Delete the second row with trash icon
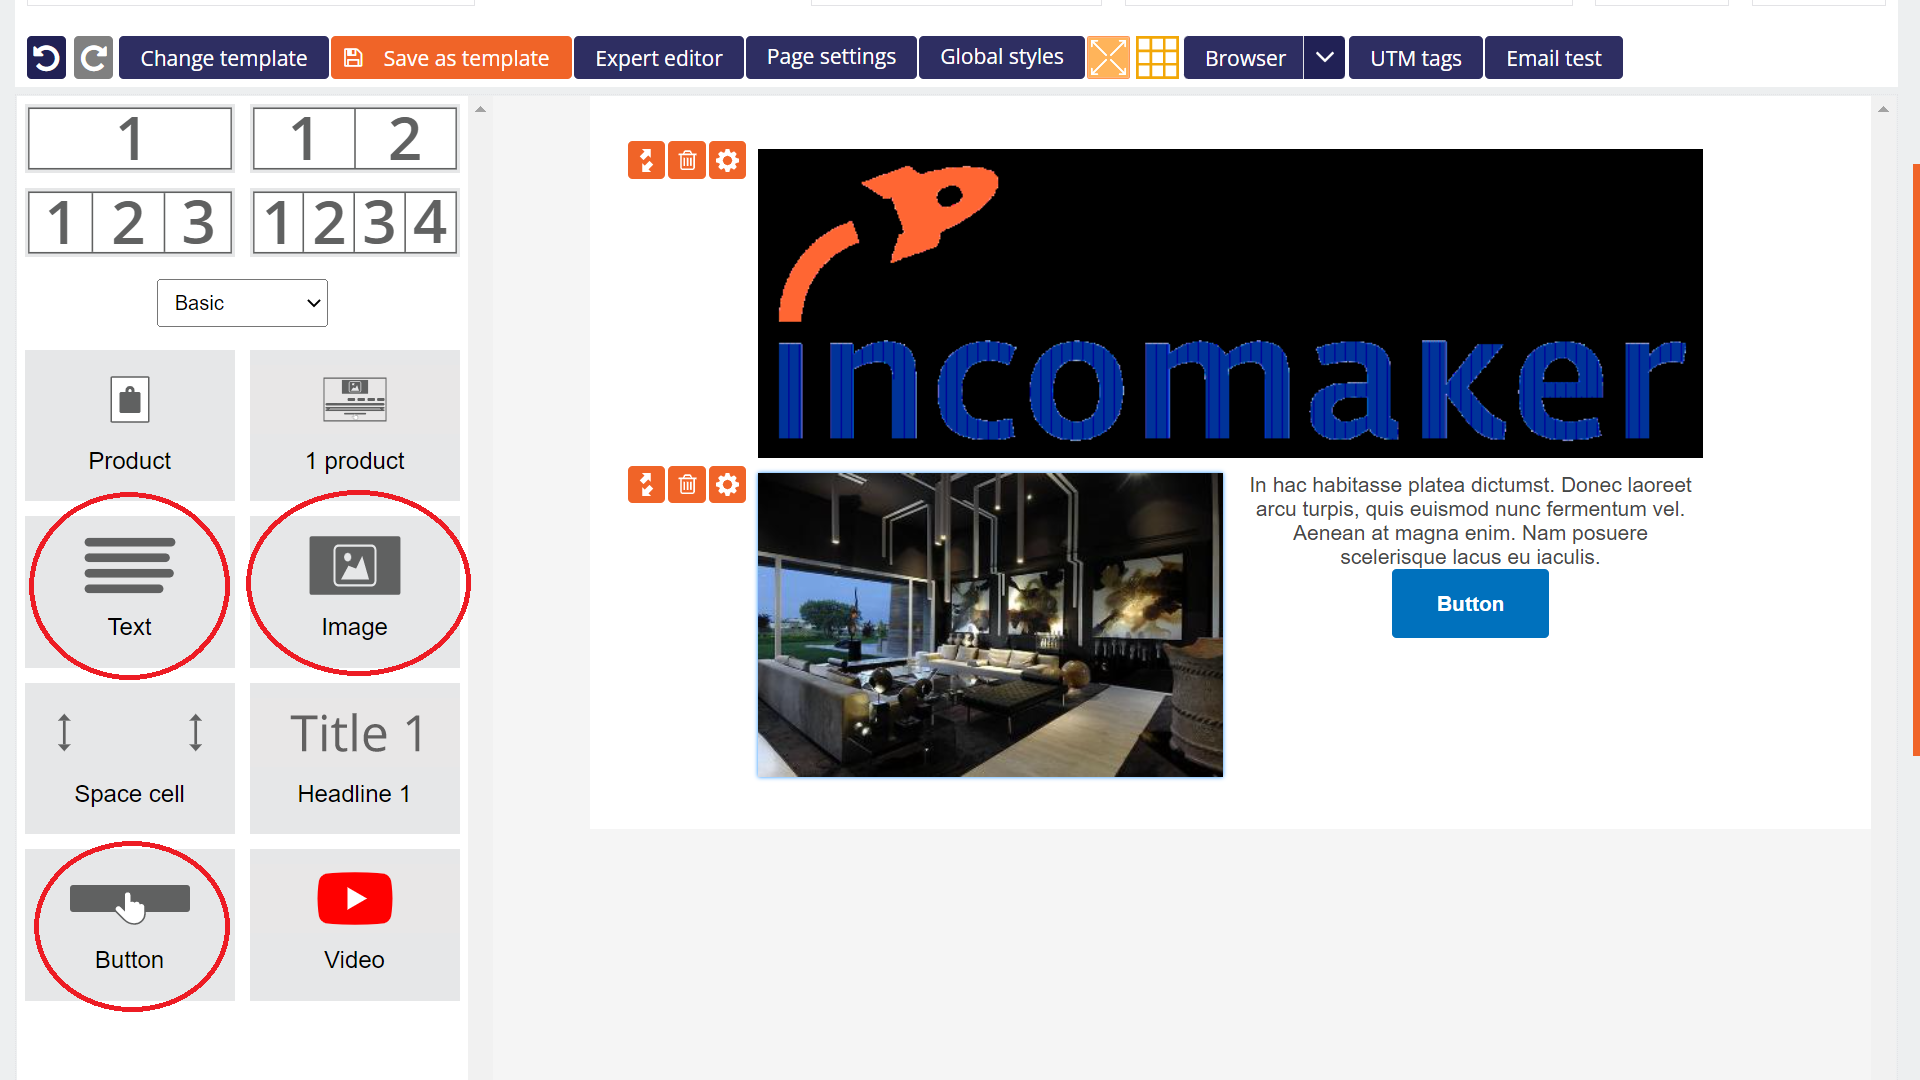This screenshot has width=1920, height=1080. pyautogui.click(x=687, y=485)
